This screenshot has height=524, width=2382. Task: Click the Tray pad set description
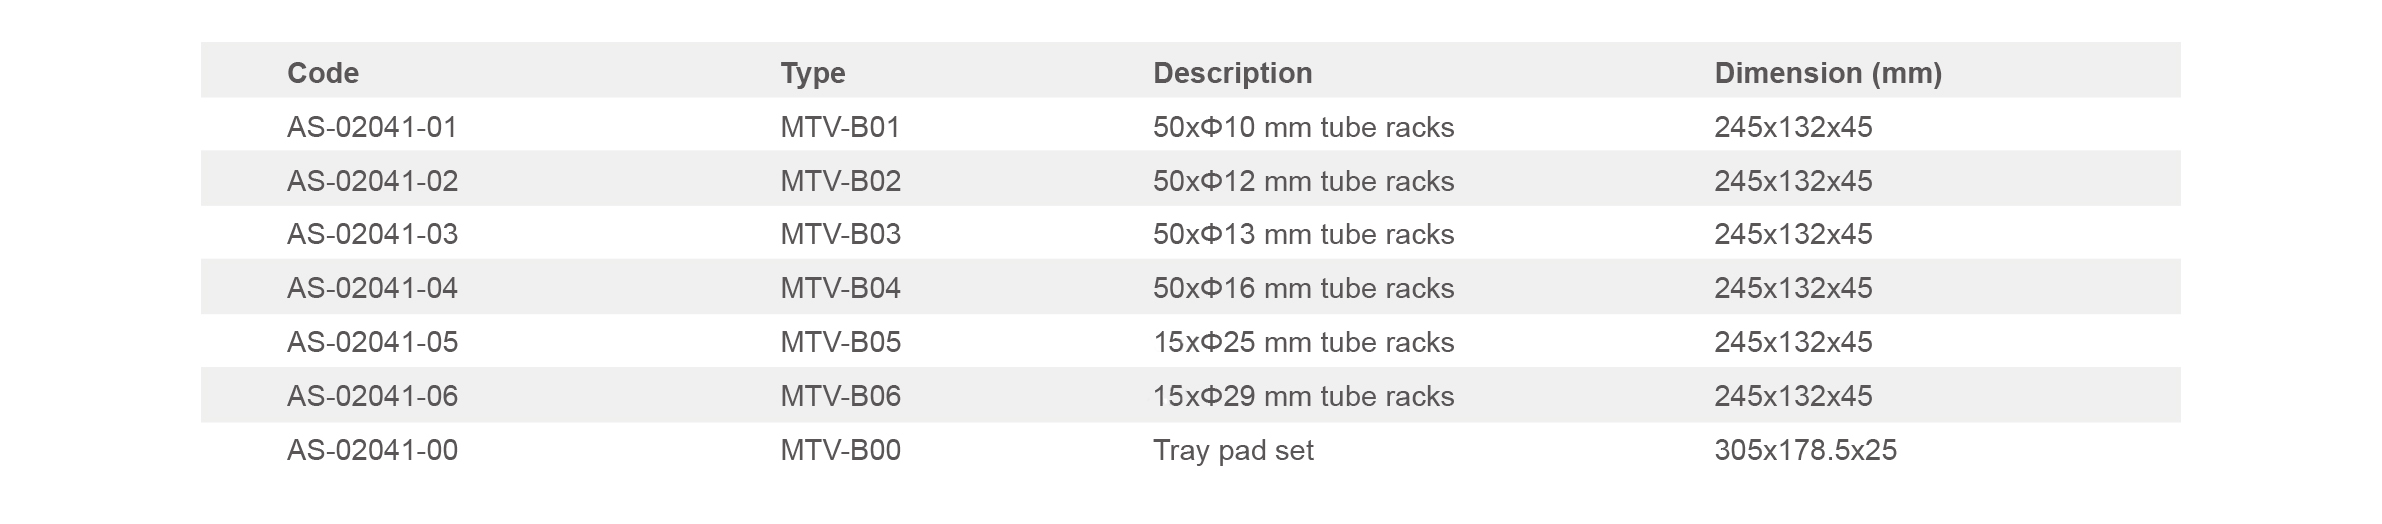click(1233, 450)
